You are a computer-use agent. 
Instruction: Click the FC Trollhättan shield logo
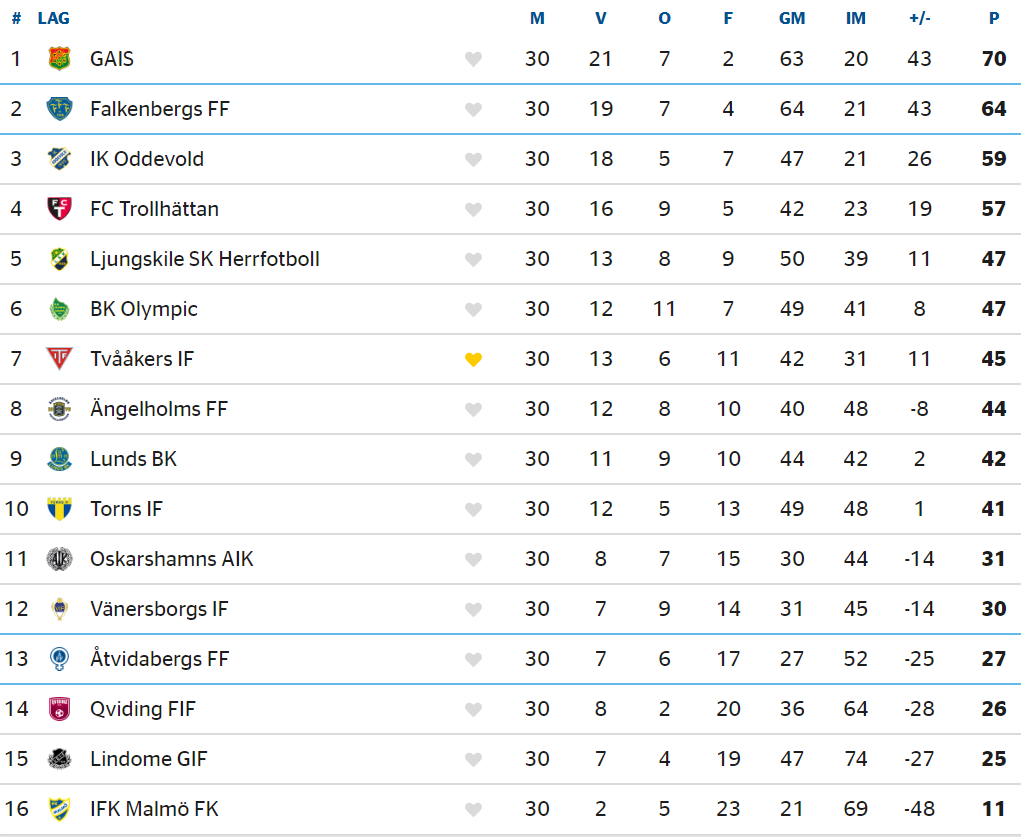59,209
